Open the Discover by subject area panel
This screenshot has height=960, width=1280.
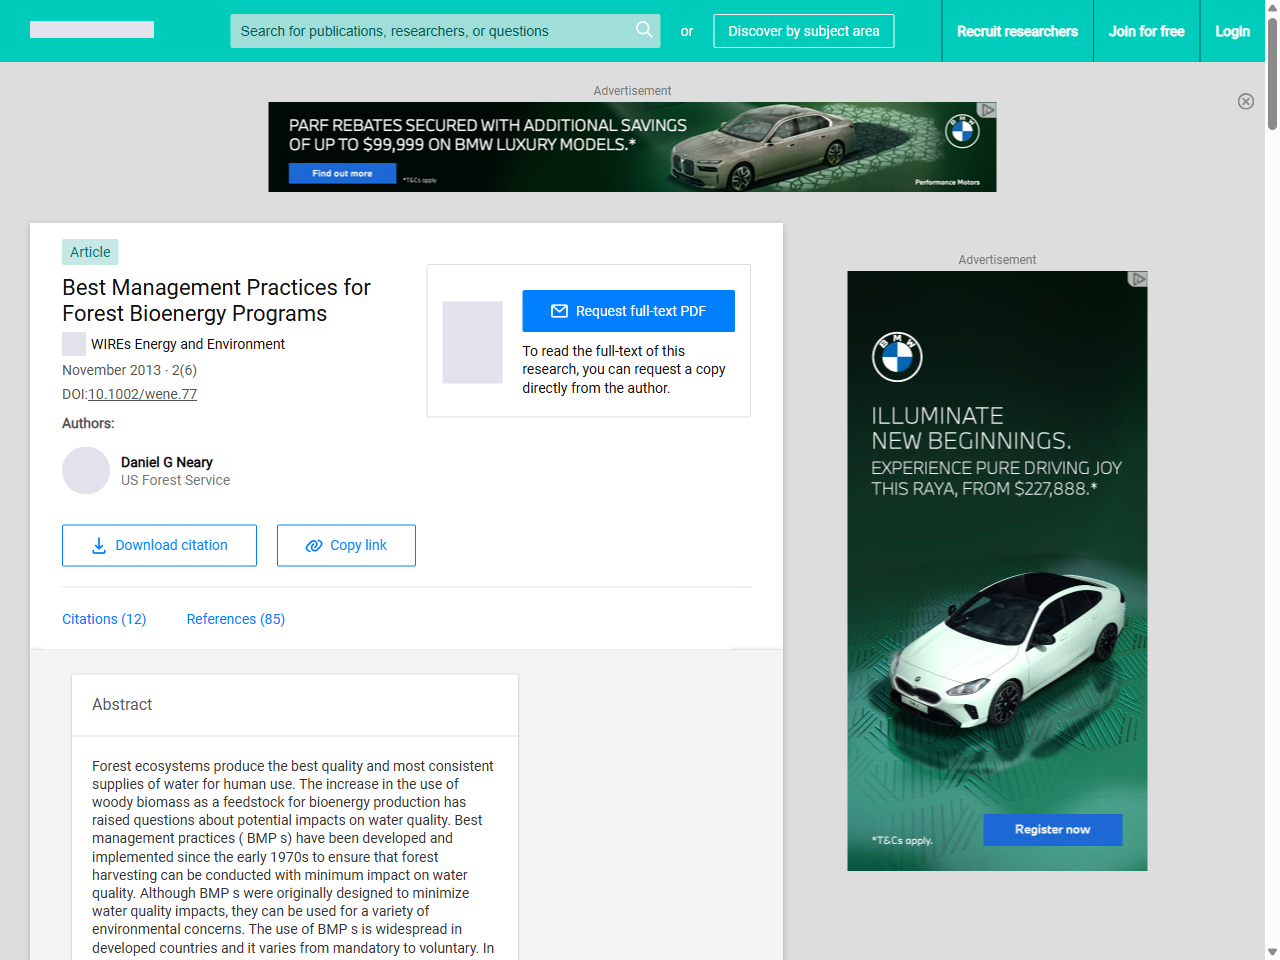click(803, 31)
